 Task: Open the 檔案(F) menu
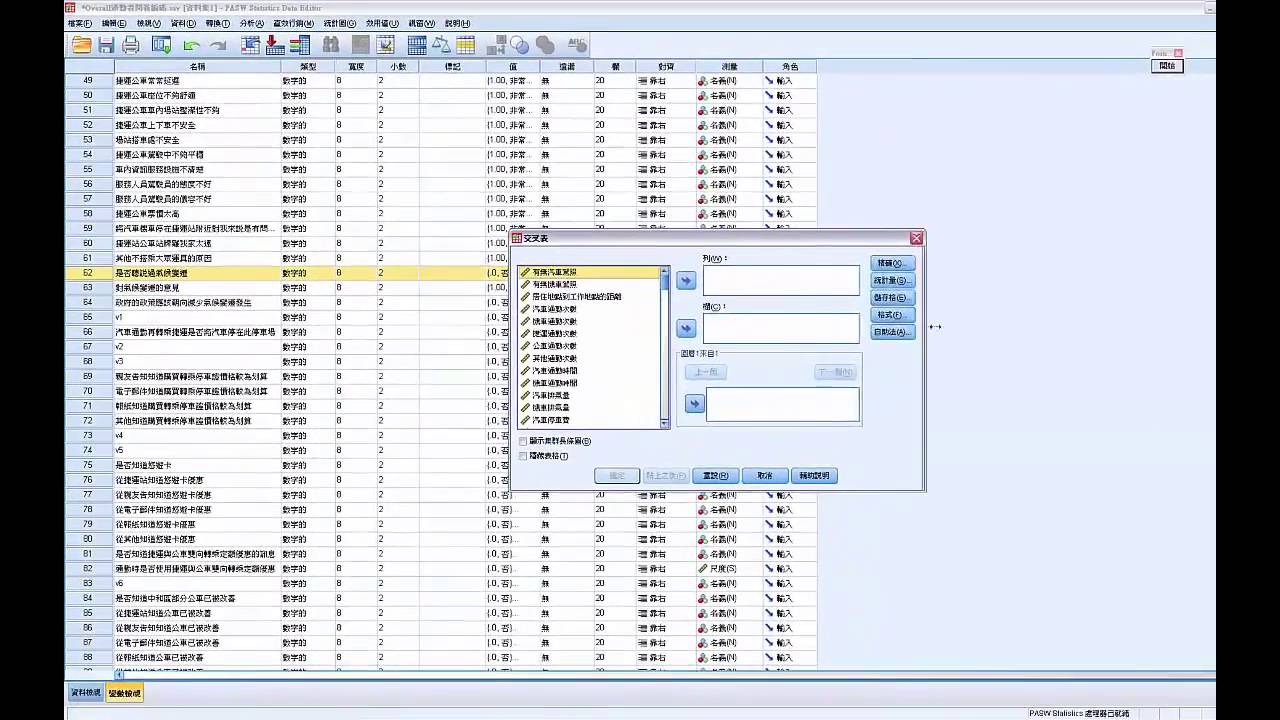click(79, 23)
